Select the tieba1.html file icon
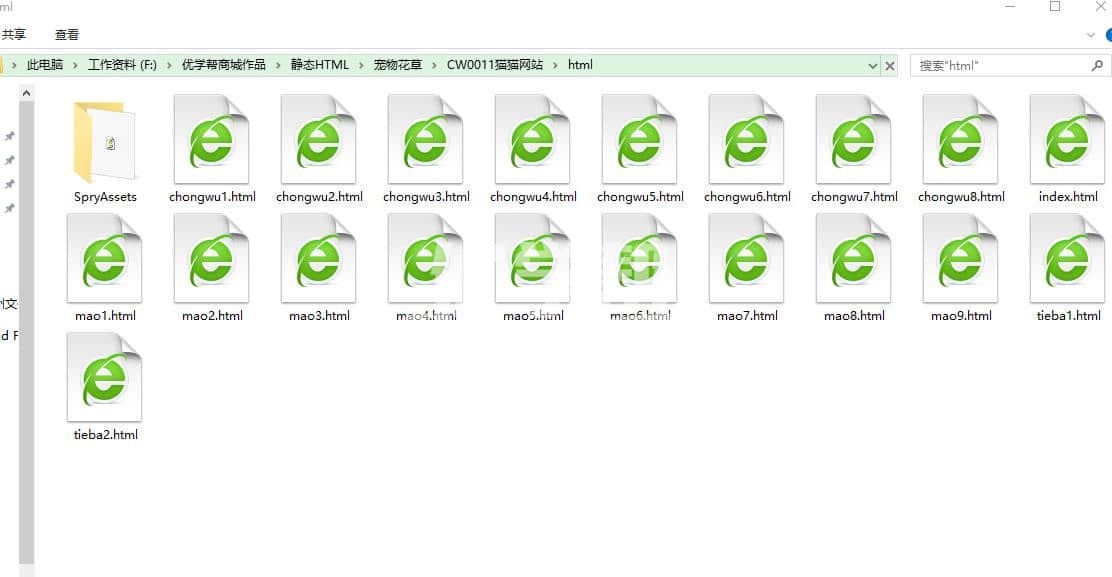This screenshot has height=577, width=1112. coord(1067,259)
